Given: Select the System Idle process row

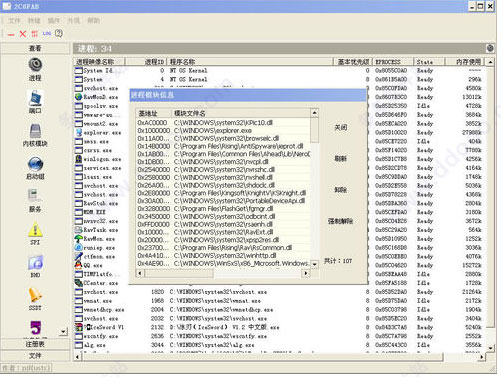Looking at the screenshot, I should (x=279, y=71).
